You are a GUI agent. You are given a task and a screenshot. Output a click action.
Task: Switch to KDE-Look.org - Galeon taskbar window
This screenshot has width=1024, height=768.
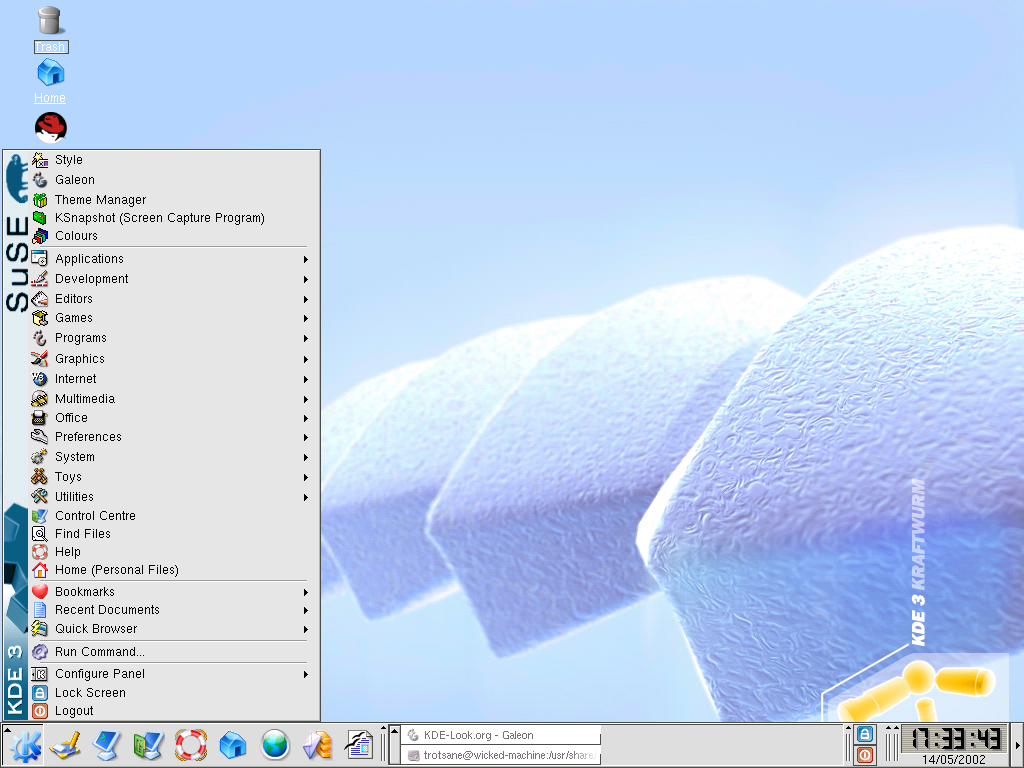(501, 735)
